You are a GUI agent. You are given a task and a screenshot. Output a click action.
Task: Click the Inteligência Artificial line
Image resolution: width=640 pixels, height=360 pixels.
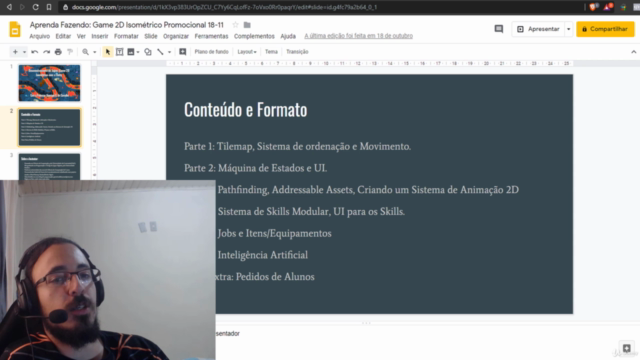[x=262, y=255]
